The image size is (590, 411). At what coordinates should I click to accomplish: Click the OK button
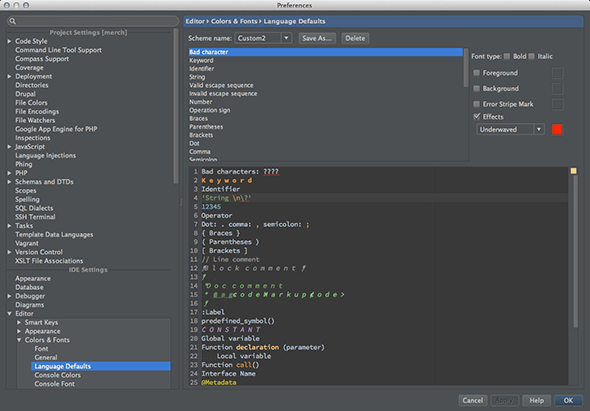point(568,400)
